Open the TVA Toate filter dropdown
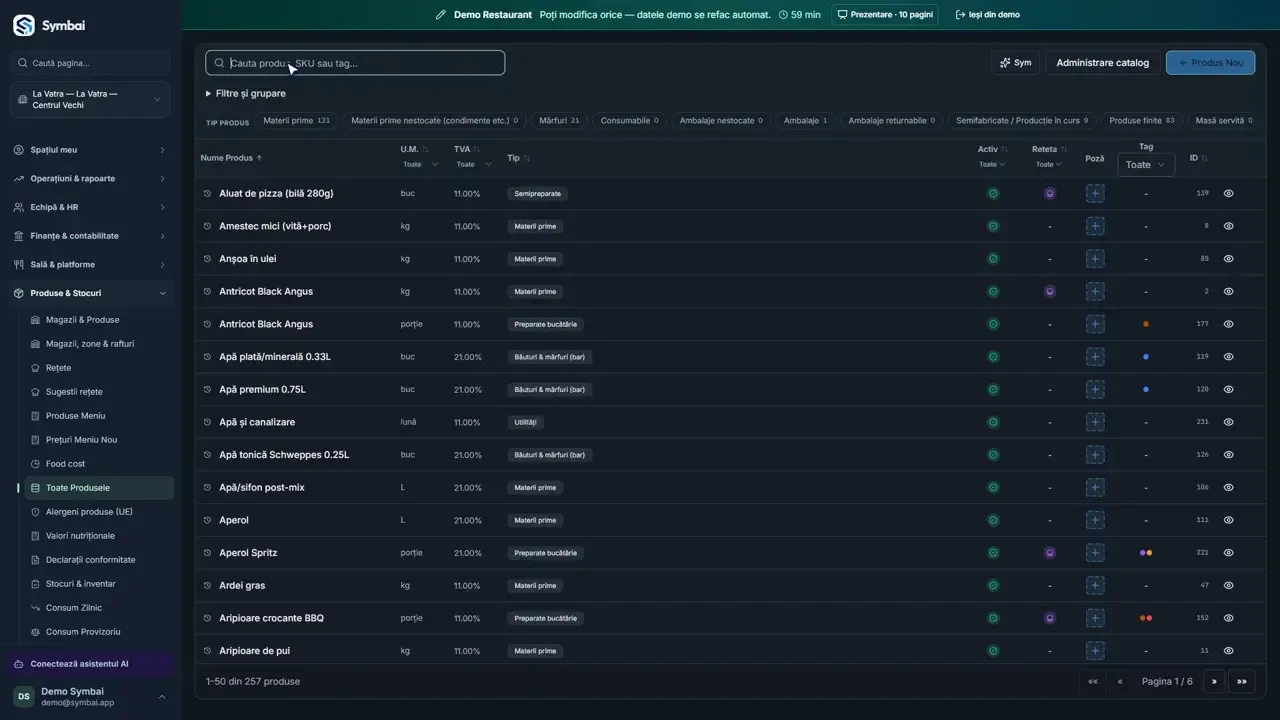This screenshot has height=720, width=1280. point(474,164)
